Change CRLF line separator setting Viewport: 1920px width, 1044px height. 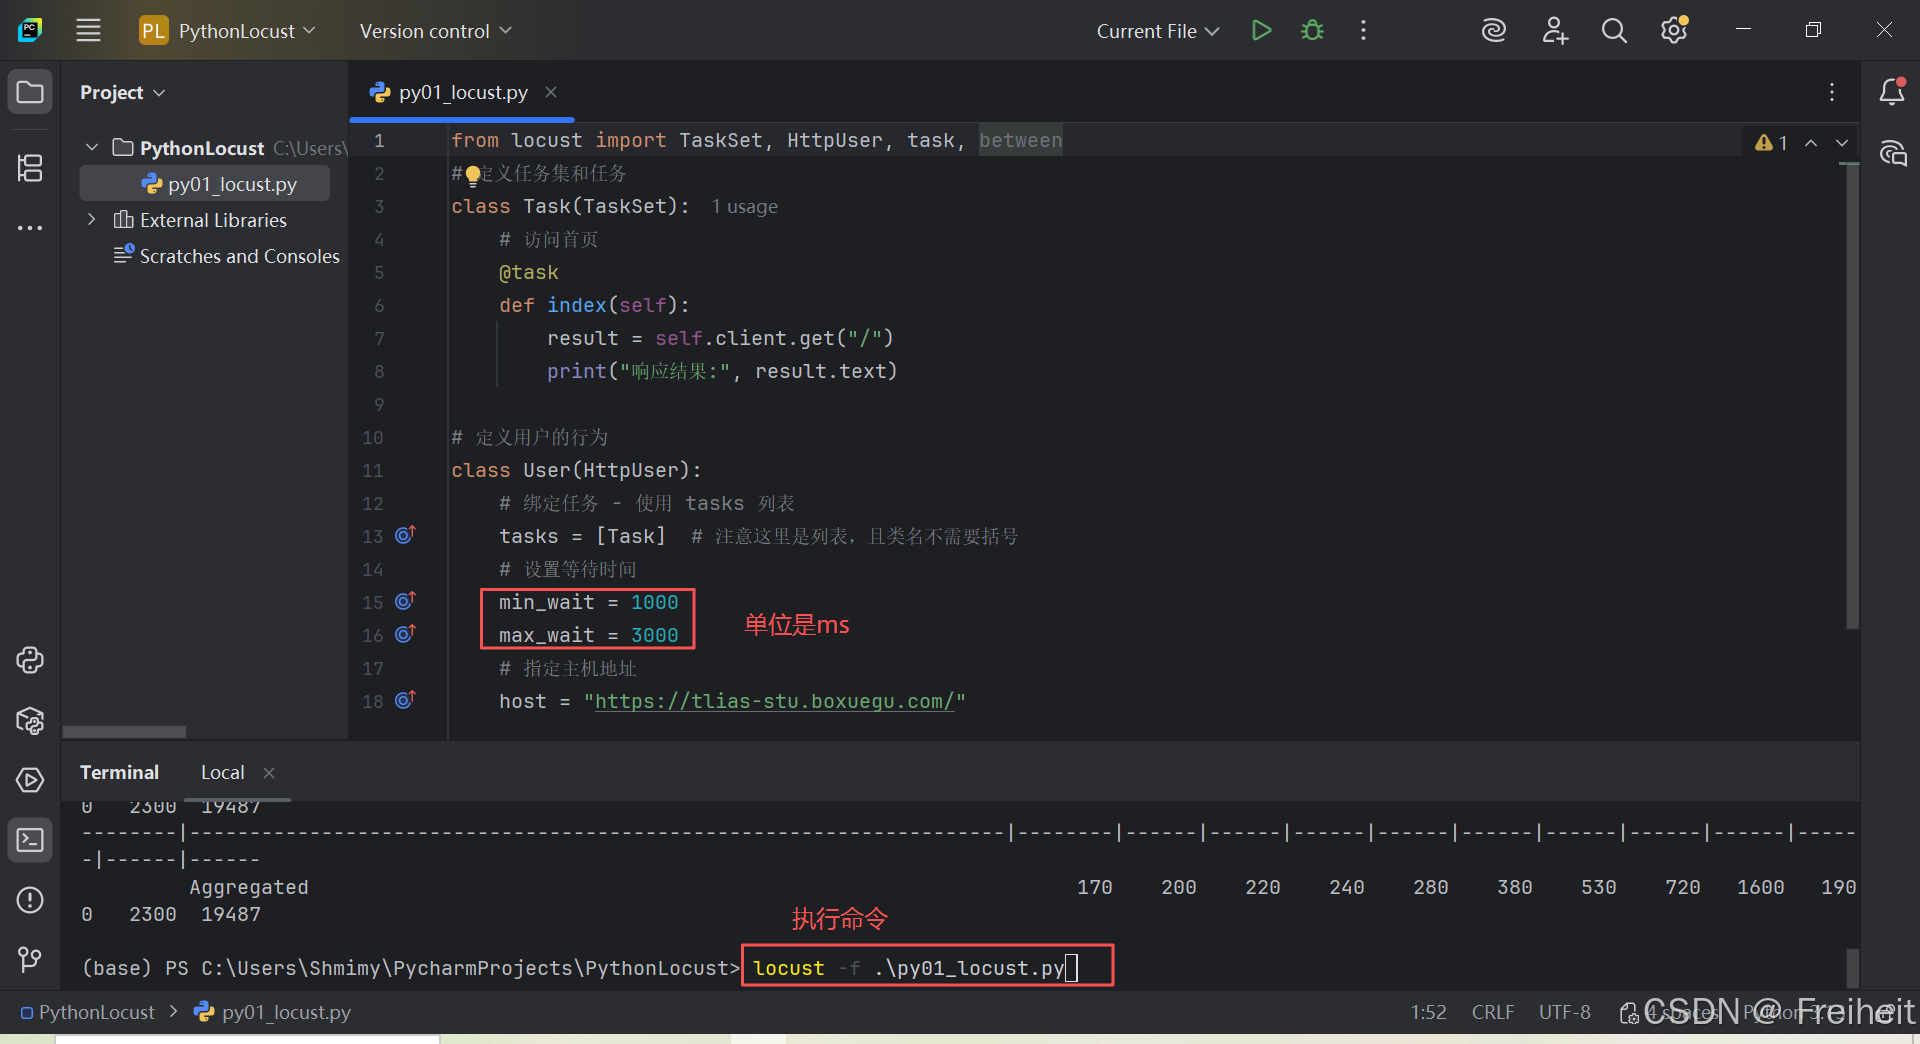(1493, 1012)
